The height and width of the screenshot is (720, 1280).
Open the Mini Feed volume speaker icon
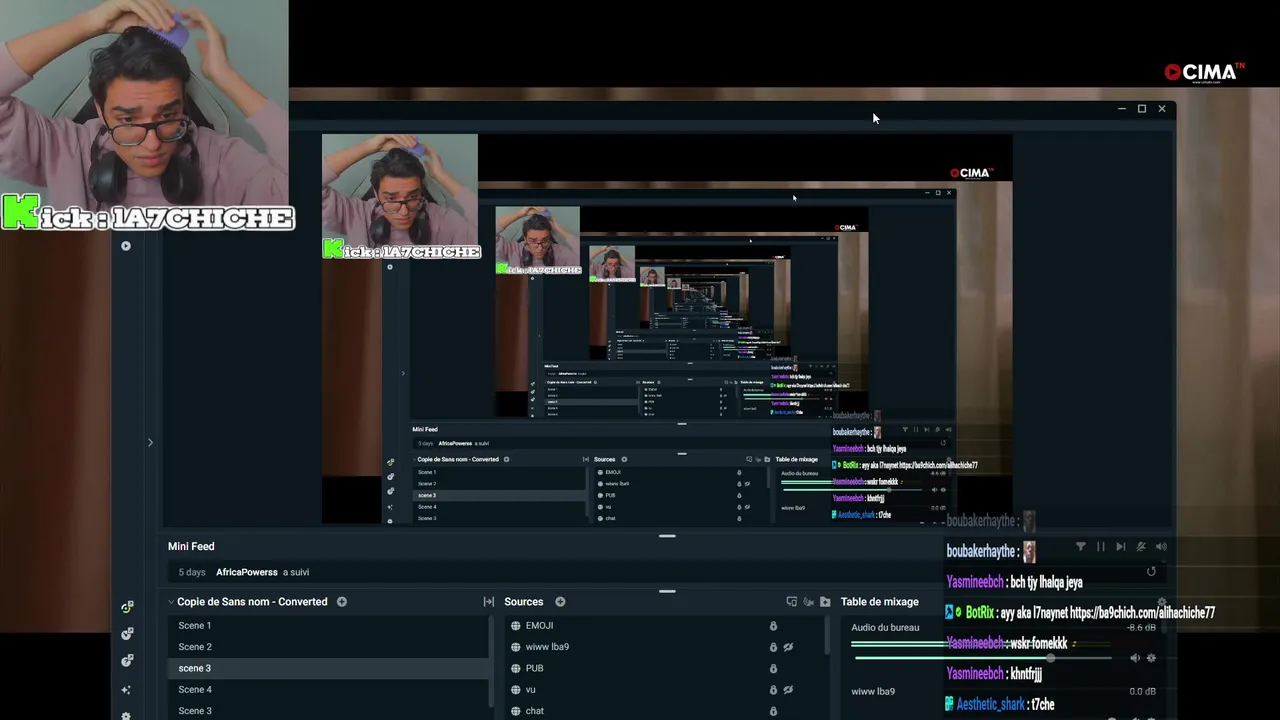(x=1161, y=547)
